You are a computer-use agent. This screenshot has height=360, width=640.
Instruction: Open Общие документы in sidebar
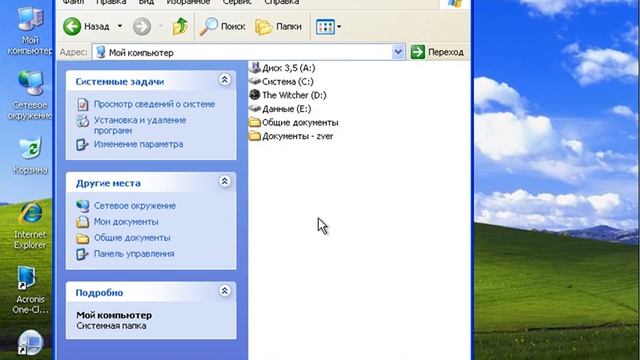[132, 238]
